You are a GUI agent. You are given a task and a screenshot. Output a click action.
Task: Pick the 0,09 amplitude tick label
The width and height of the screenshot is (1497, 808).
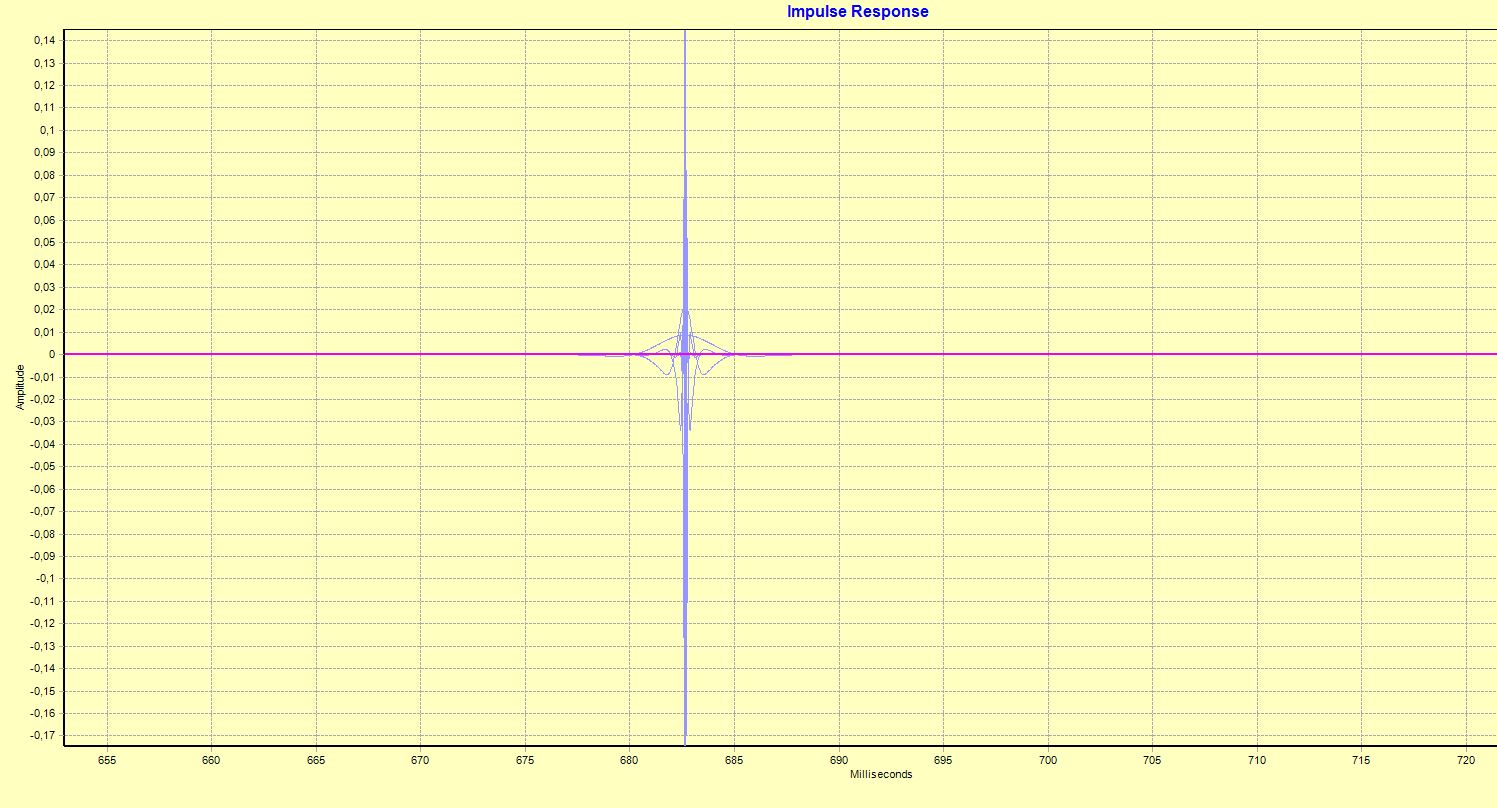click(x=44, y=152)
